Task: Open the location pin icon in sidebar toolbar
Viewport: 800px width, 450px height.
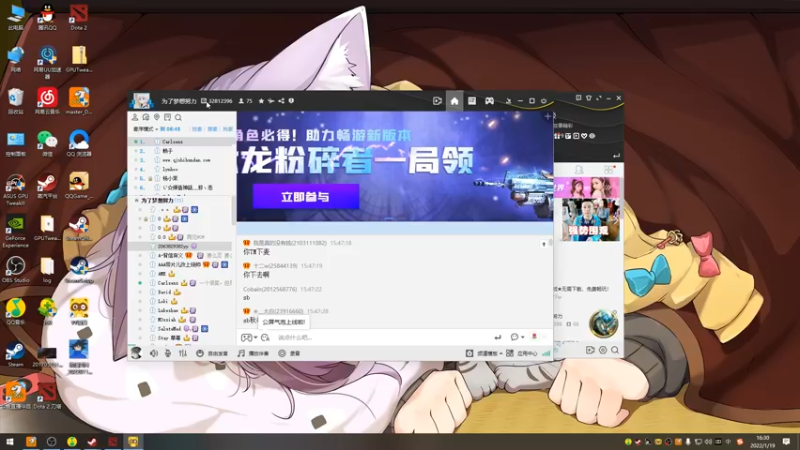Action: coord(157,117)
